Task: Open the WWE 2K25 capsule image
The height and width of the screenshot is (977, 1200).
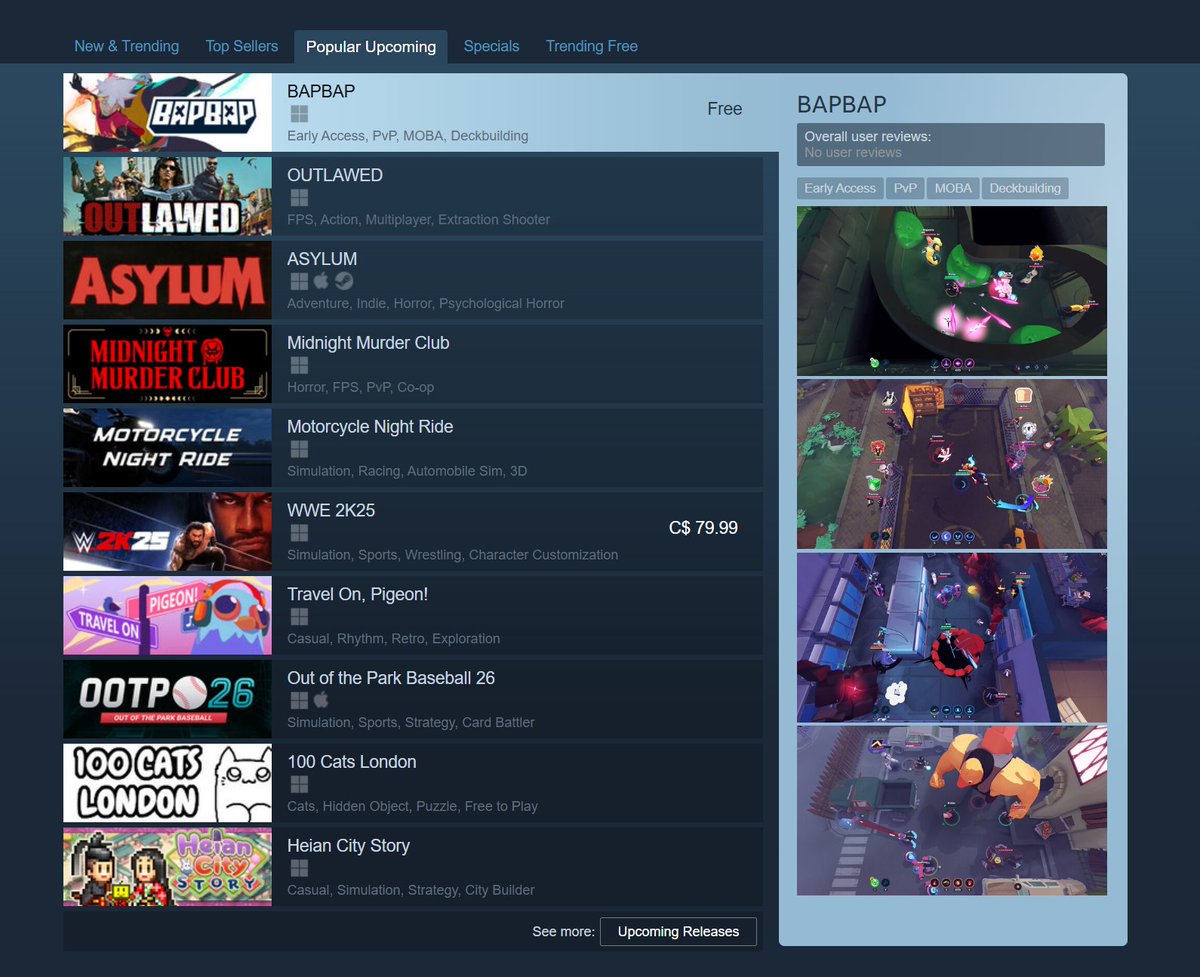Action: pos(167,531)
